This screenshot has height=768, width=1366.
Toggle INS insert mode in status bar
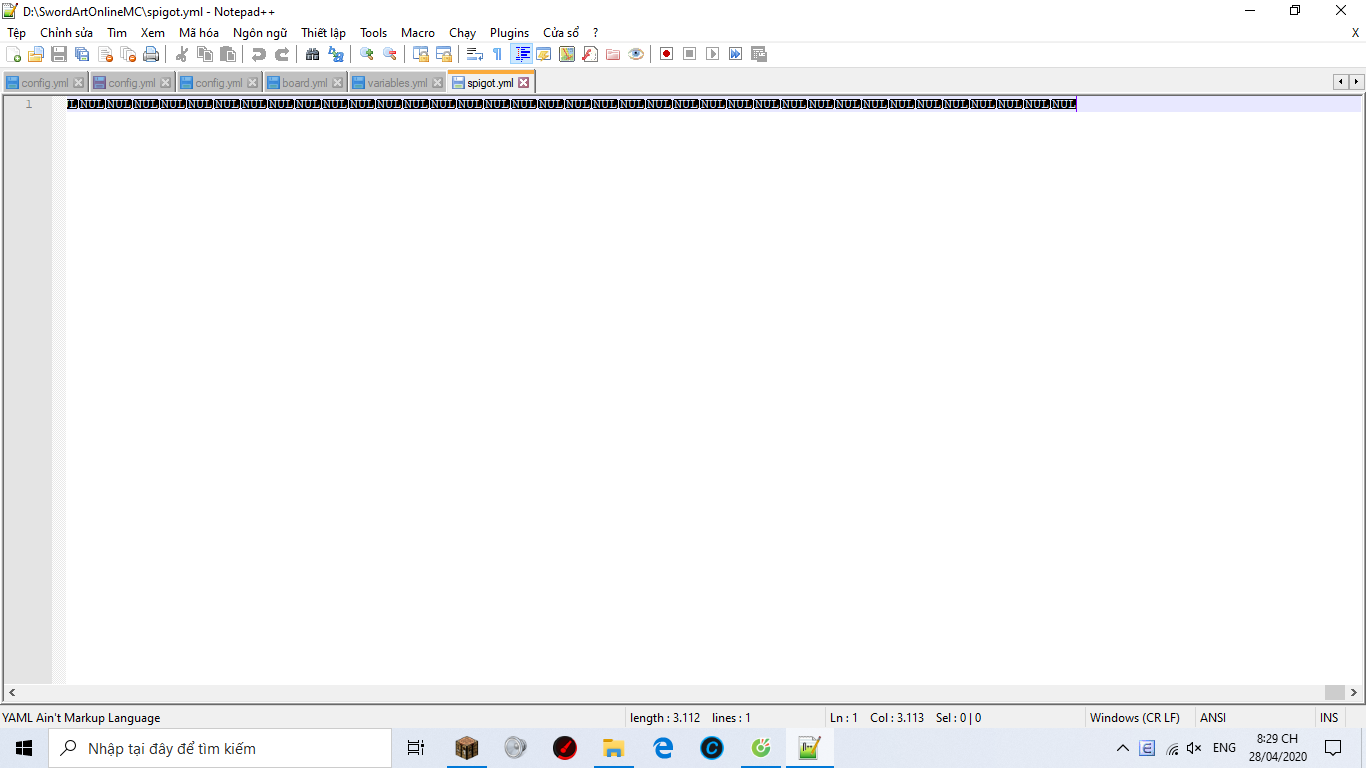[1329, 718]
